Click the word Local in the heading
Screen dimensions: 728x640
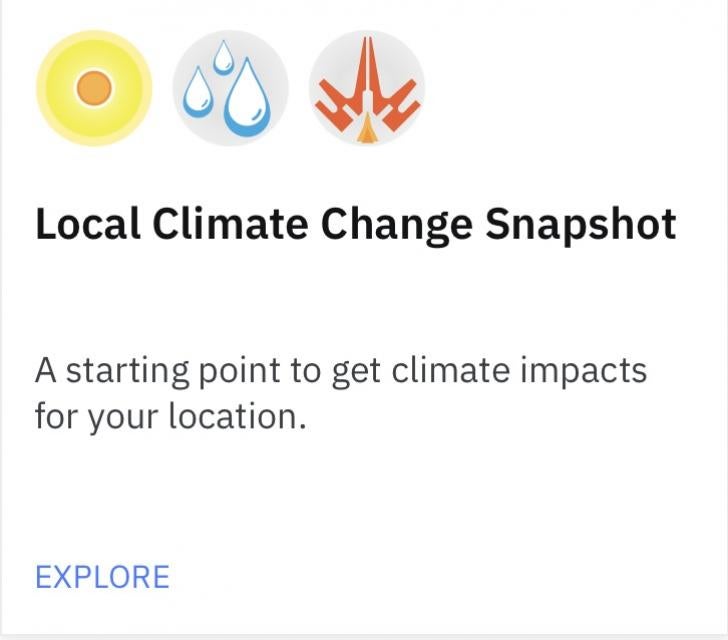pos(88,223)
